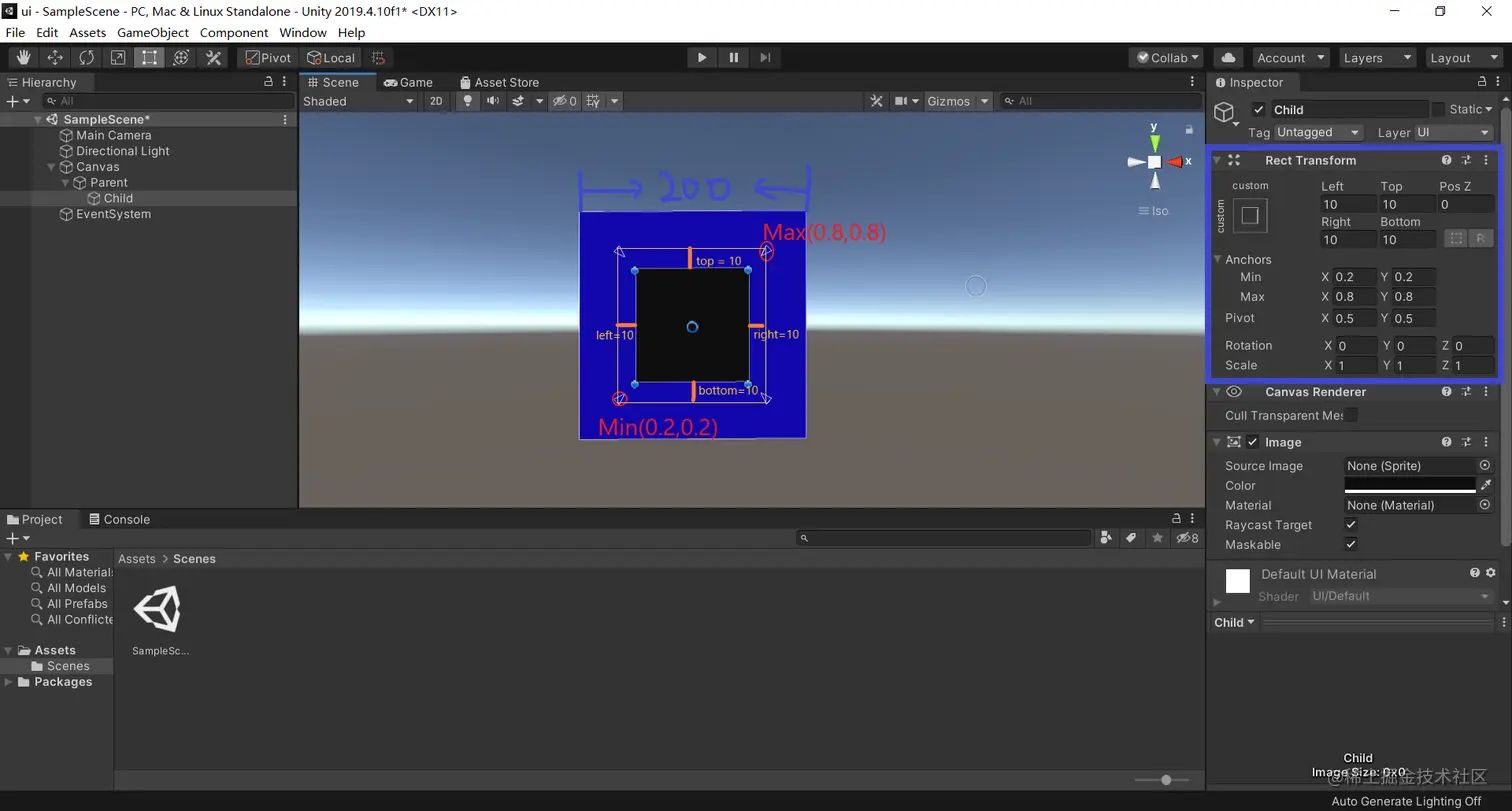Toggle grid snapping icon in toolbar
1512x811 pixels.
point(377,58)
